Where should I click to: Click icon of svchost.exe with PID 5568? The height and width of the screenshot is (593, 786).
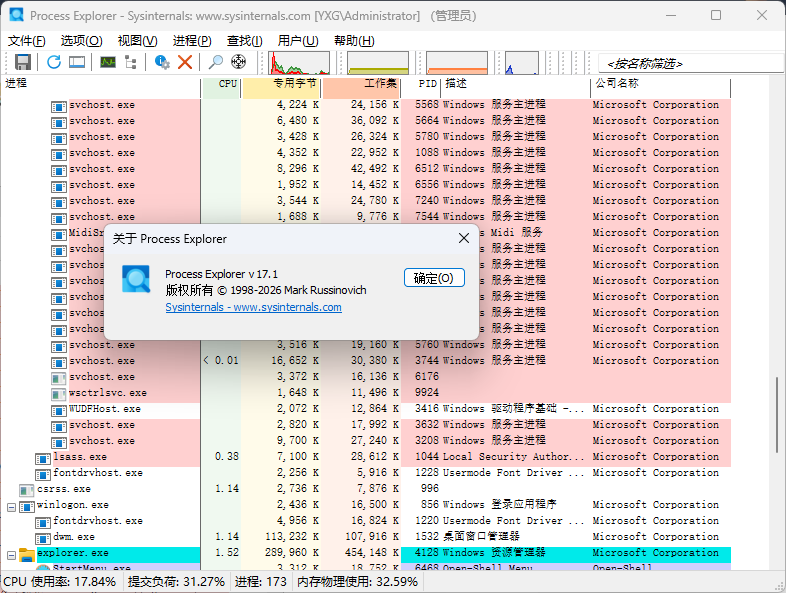click(59, 106)
